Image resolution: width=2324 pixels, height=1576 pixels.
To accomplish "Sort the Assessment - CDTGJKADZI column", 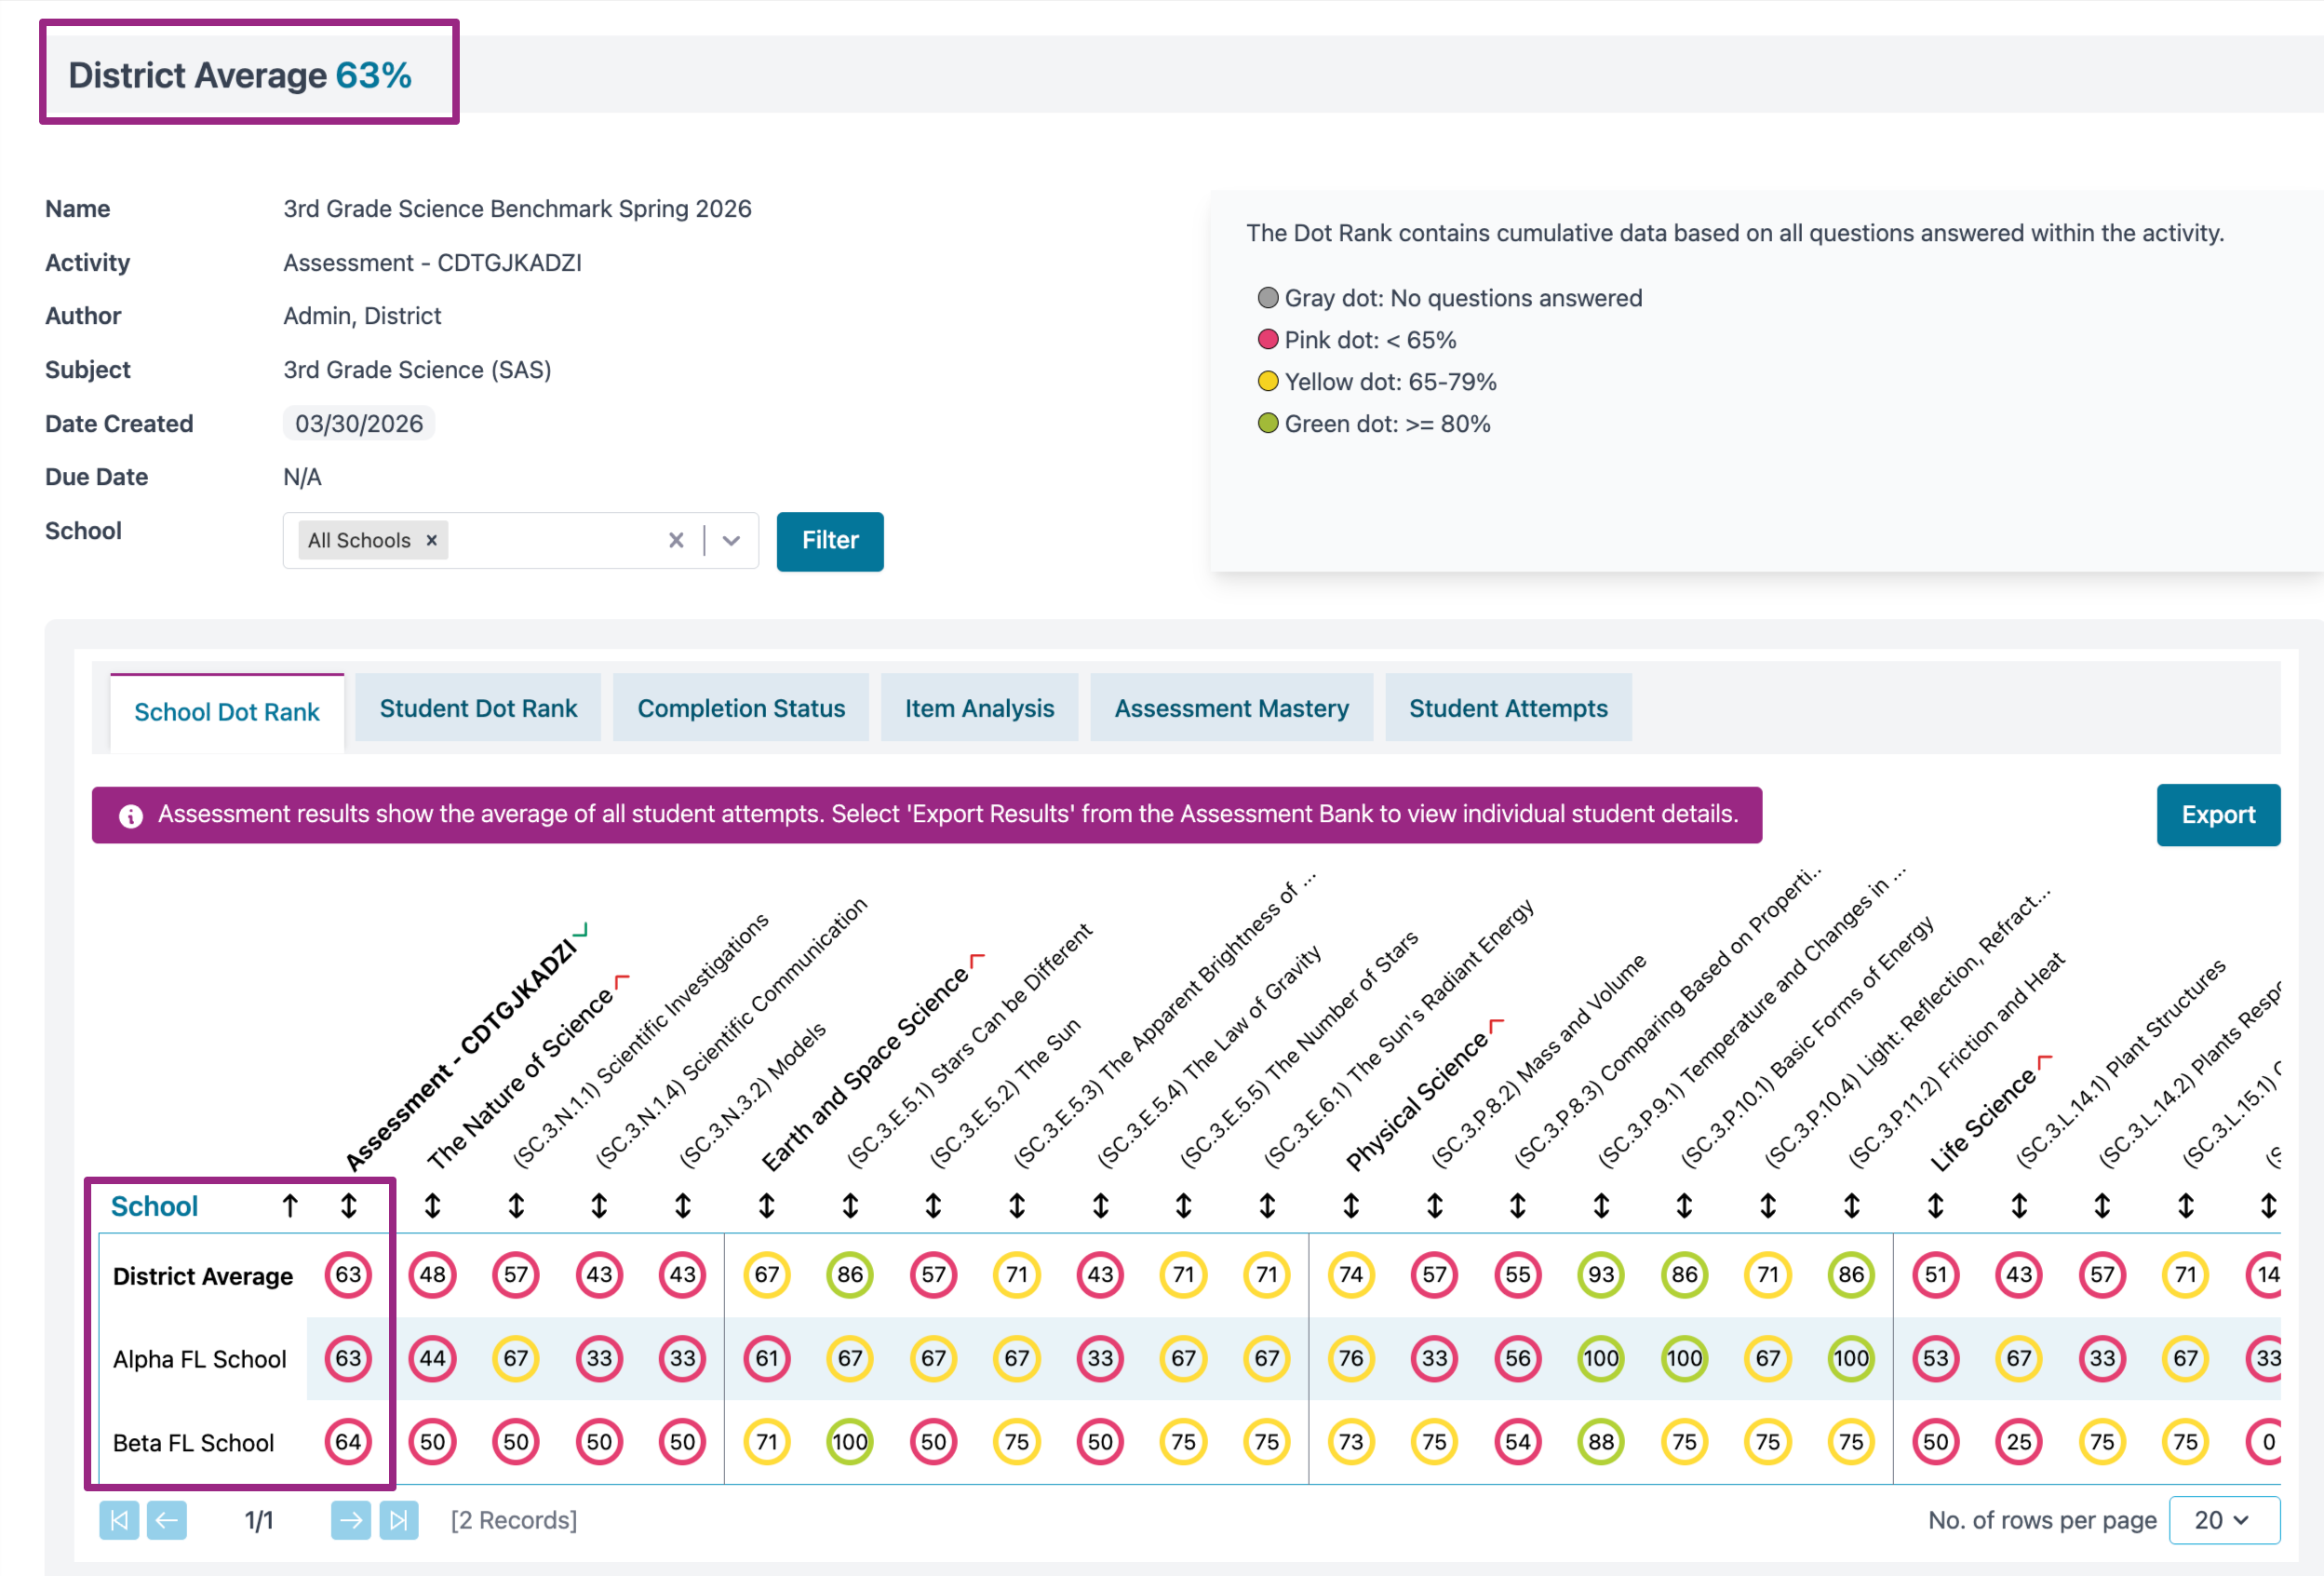I will coord(349,1206).
